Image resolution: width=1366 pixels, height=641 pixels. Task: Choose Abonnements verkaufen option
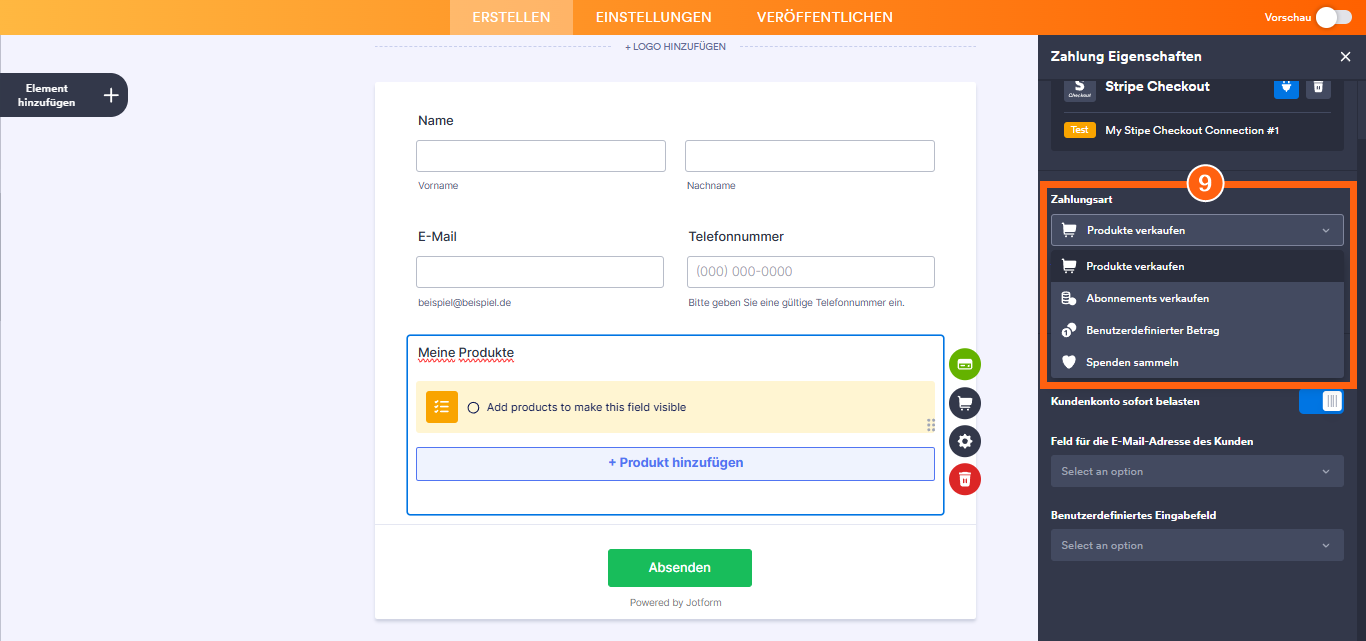click(1147, 298)
